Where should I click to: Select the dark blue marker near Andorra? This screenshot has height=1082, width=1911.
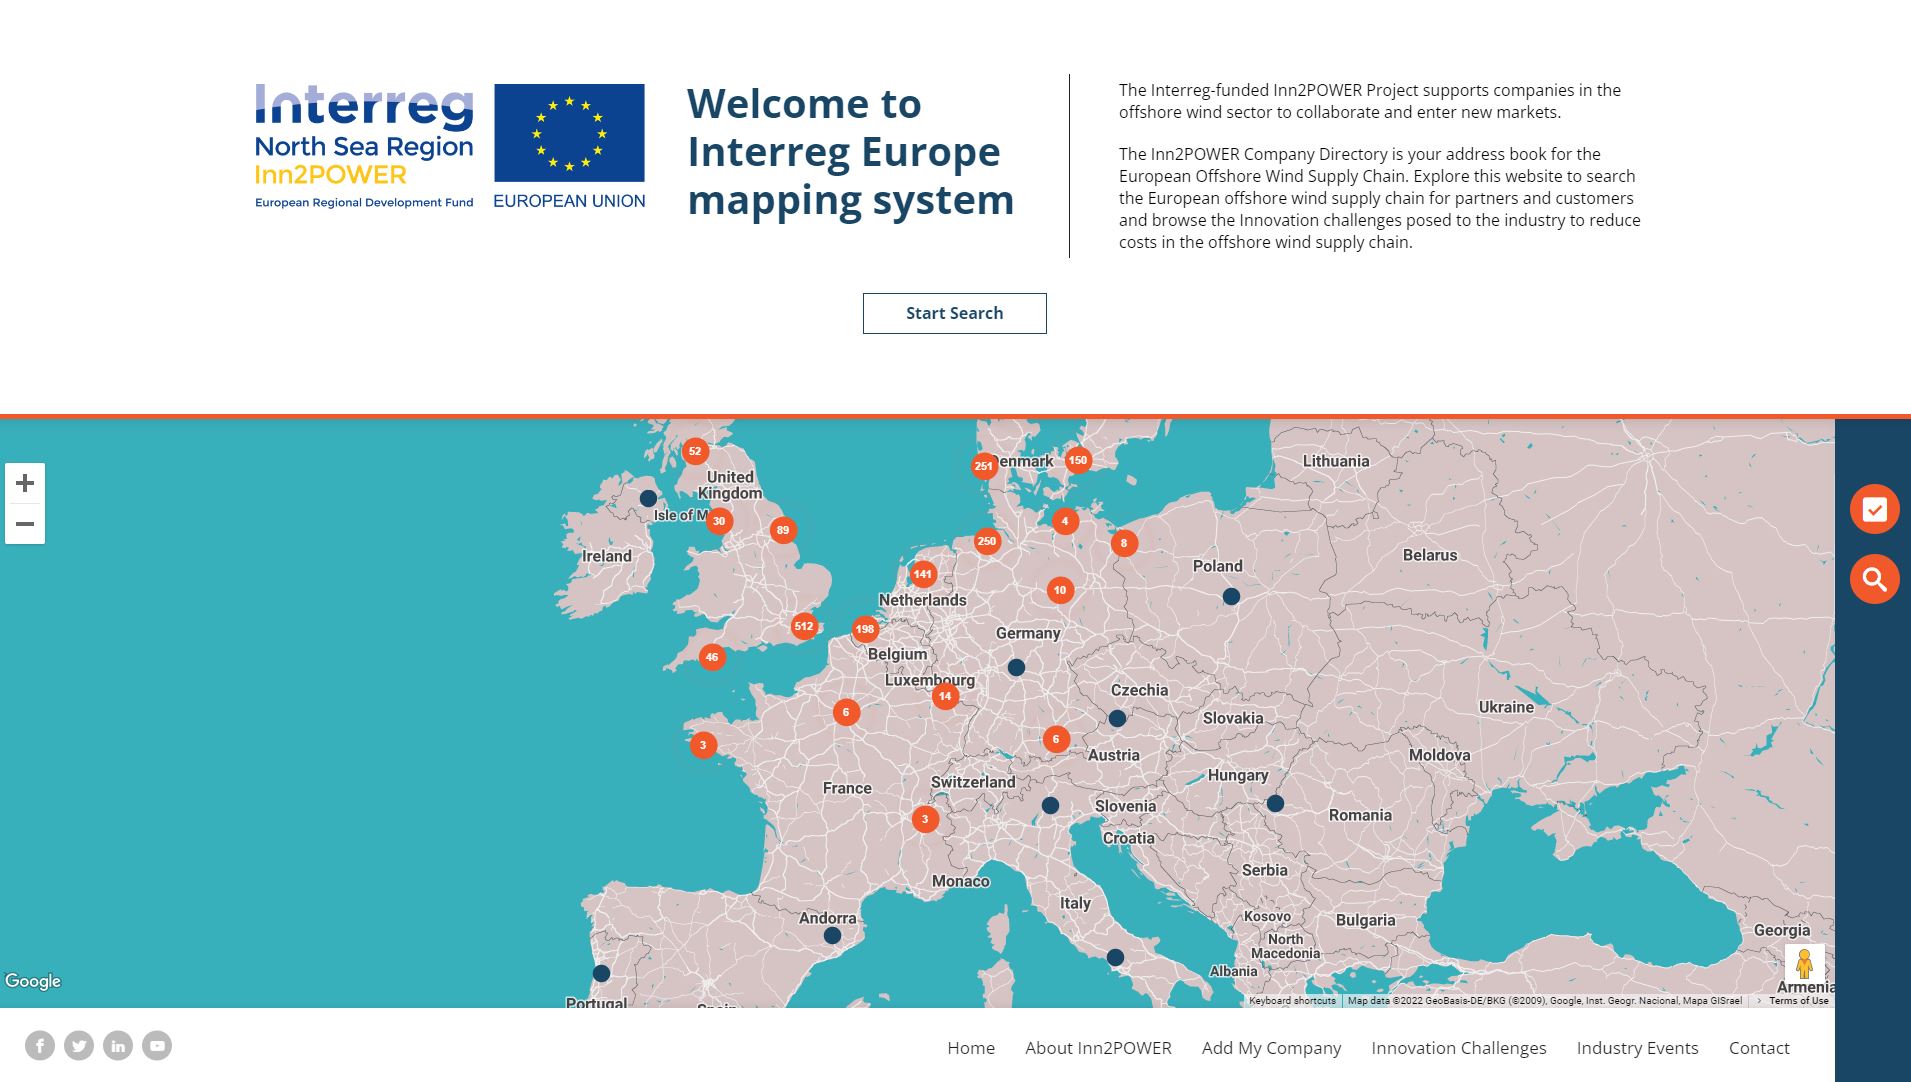pyautogui.click(x=832, y=936)
